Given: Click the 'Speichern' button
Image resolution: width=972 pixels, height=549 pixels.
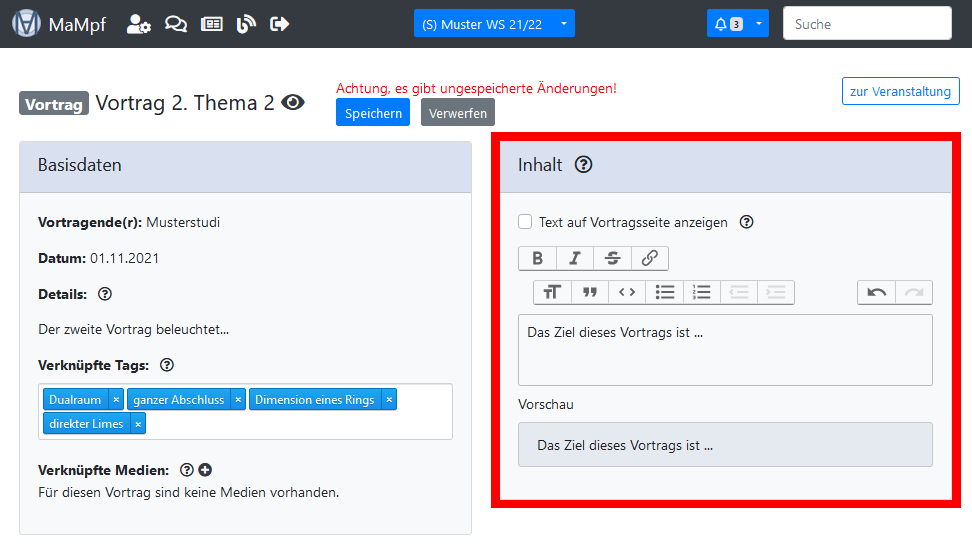Looking at the screenshot, I should coord(373,113).
